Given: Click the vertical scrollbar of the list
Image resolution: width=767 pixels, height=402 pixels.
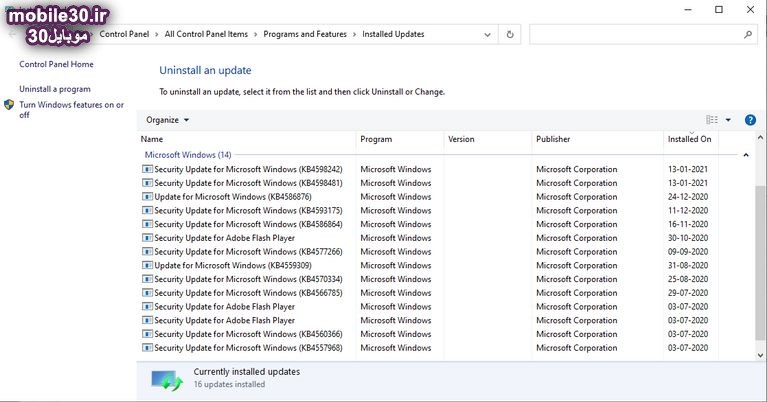Looking at the screenshot, I should coord(760,250).
